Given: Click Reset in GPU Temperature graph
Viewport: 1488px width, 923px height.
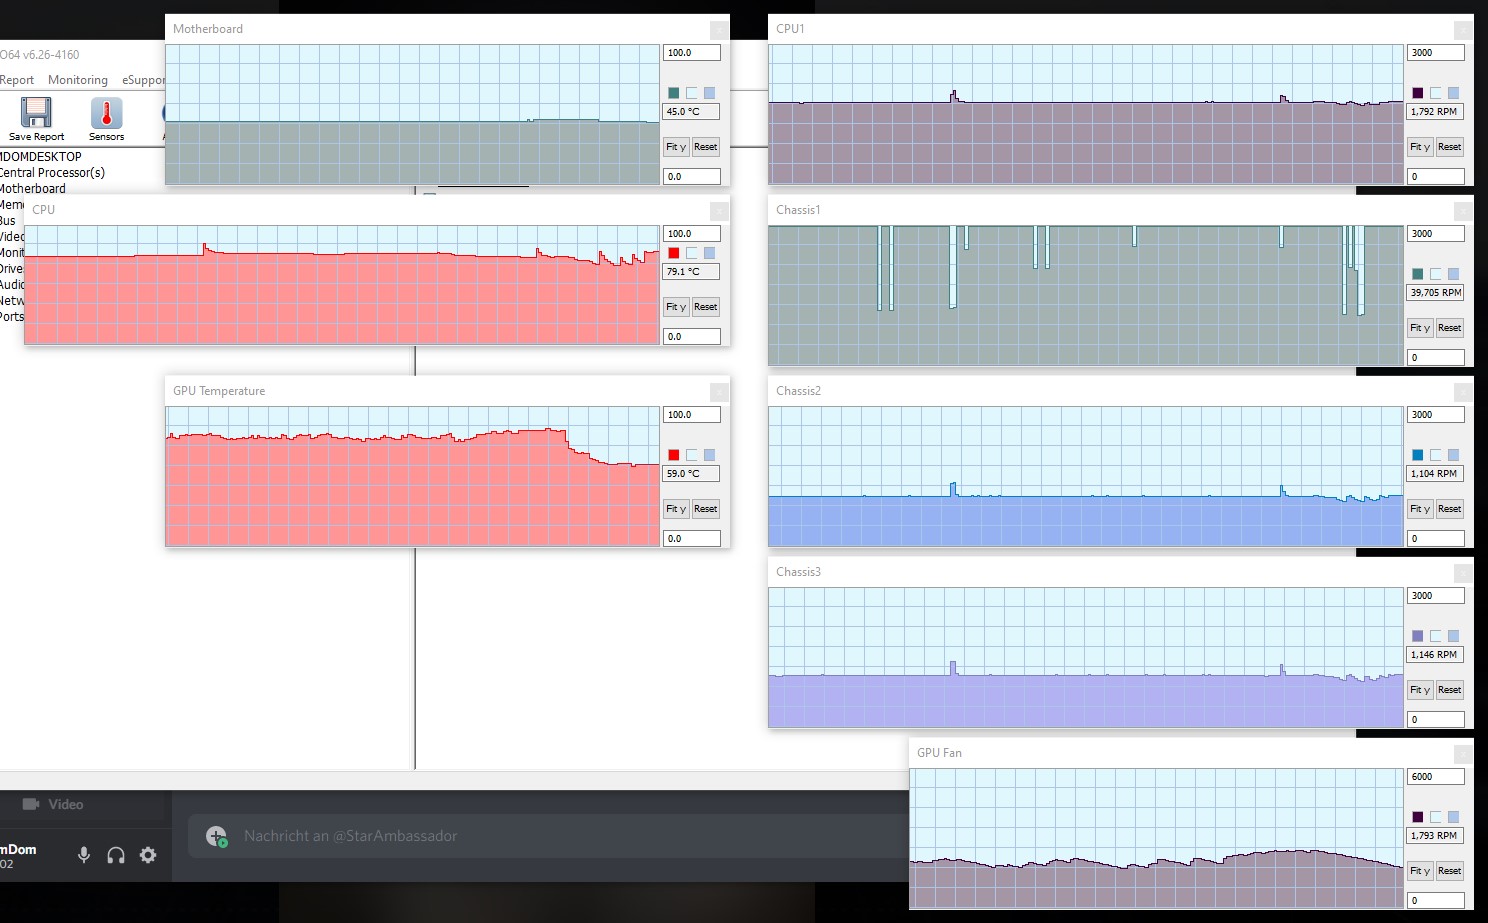Looking at the screenshot, I should (705, 509).
